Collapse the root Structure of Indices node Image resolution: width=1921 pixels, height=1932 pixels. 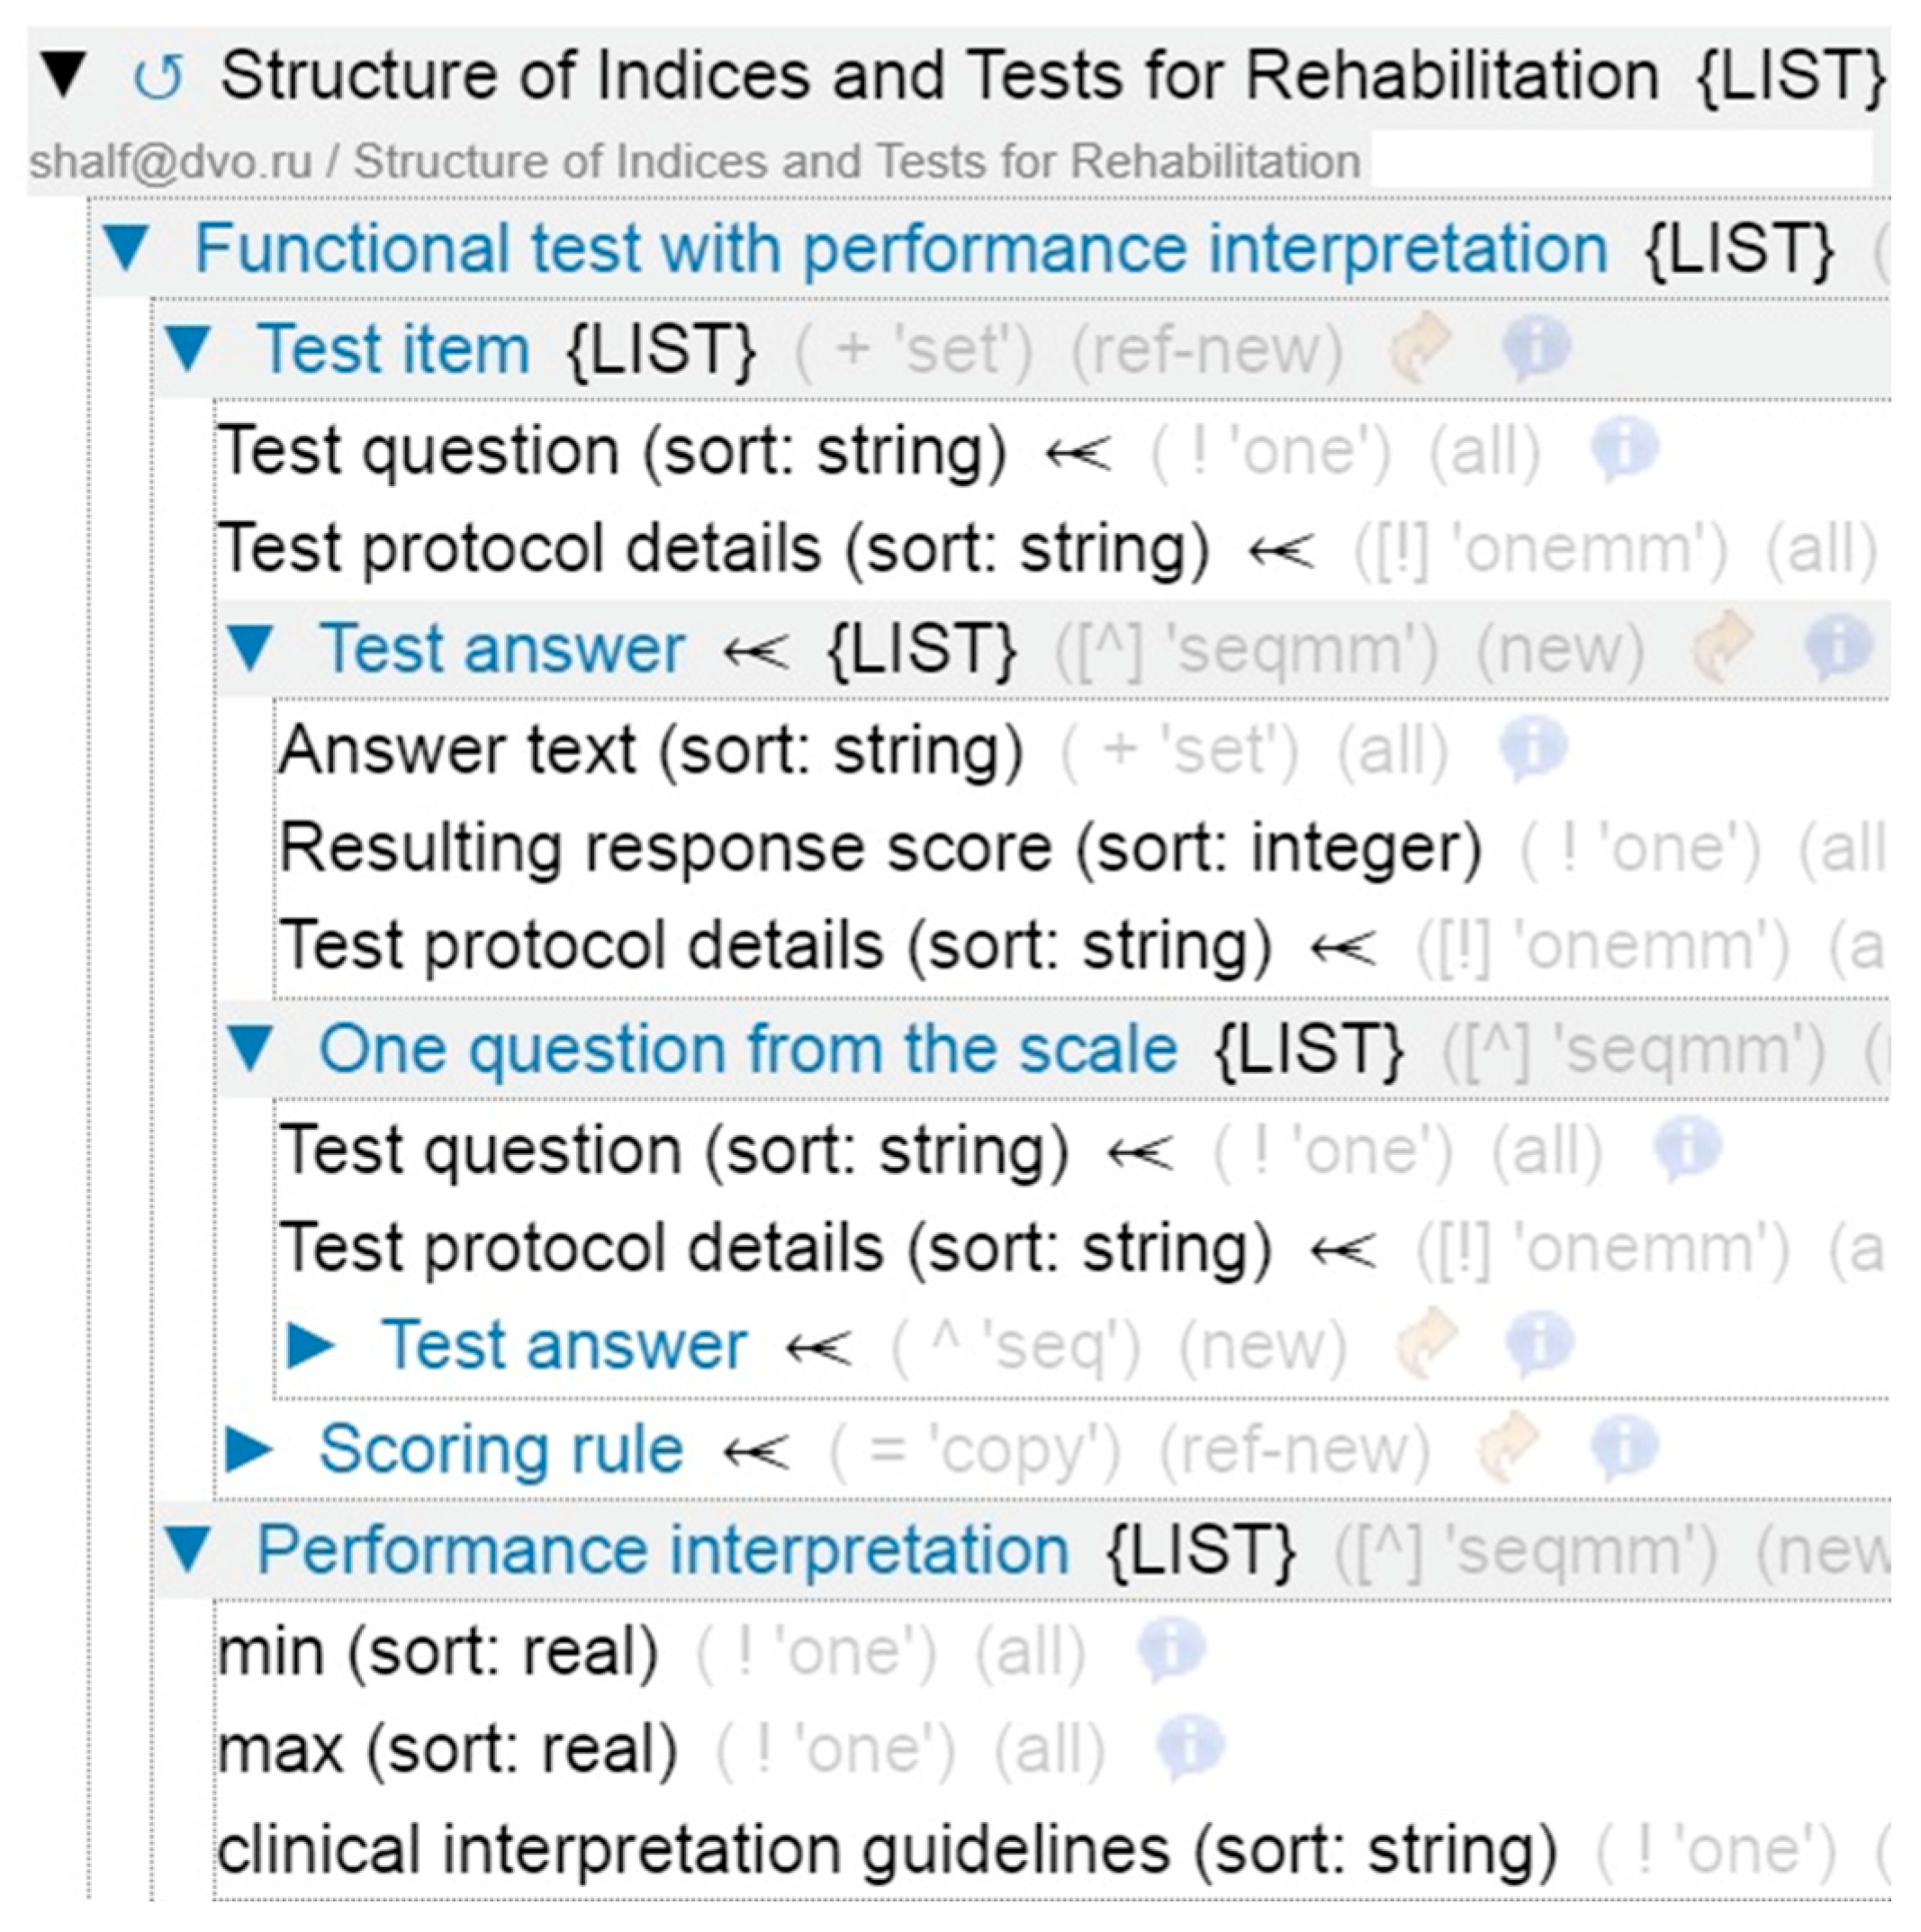[64, 76]
